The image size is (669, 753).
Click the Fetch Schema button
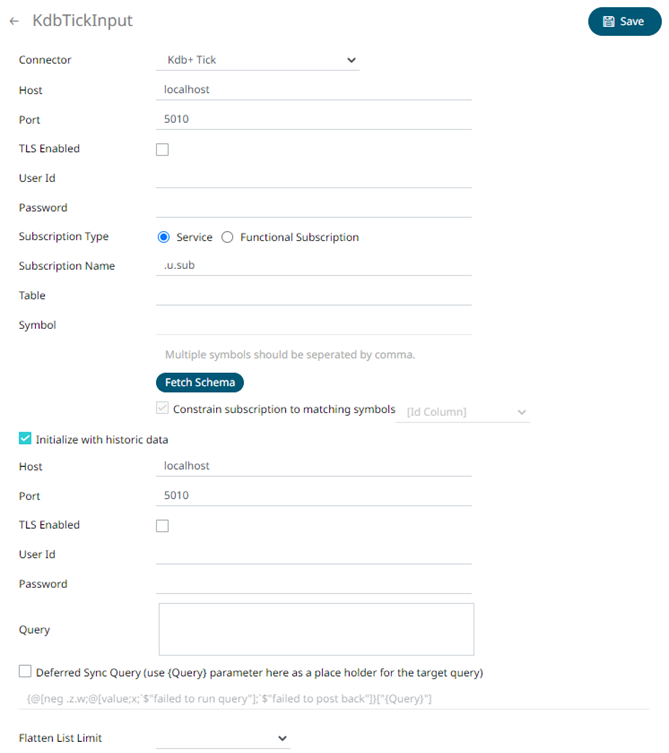coord(200,383)
